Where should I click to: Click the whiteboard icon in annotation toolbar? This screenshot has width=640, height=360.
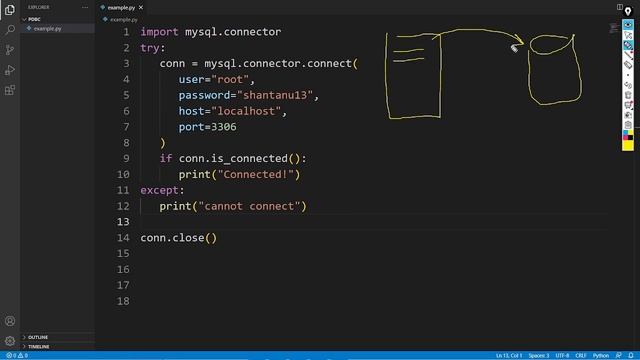628,105
